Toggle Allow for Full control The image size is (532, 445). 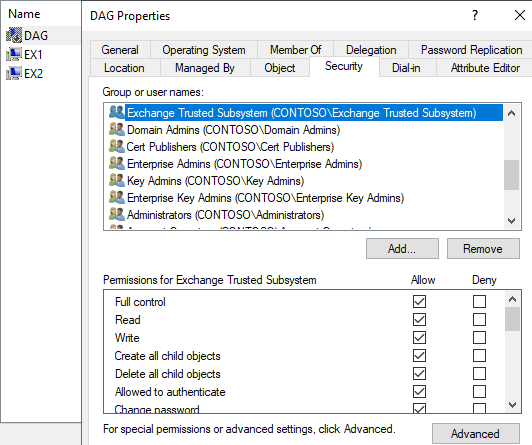coord(419,301)
